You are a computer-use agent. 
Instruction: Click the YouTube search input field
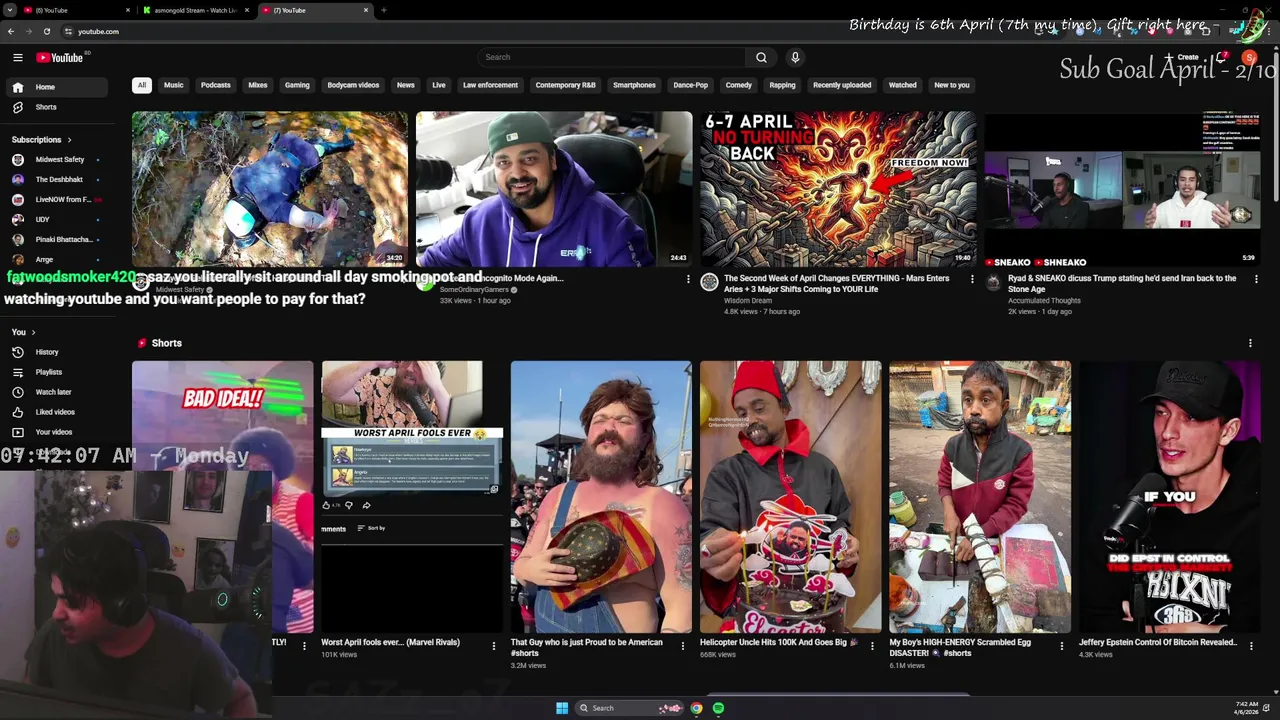coord(611,57)
